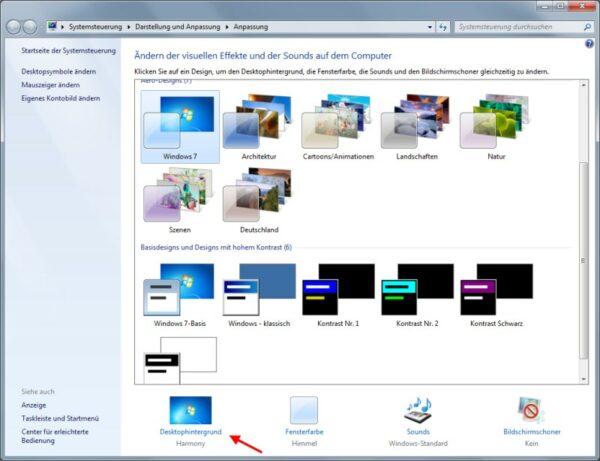Apply the Kontrast Nr. 2 theme
This screenshot has width=600, height=461.
click(x=417, y=295)
